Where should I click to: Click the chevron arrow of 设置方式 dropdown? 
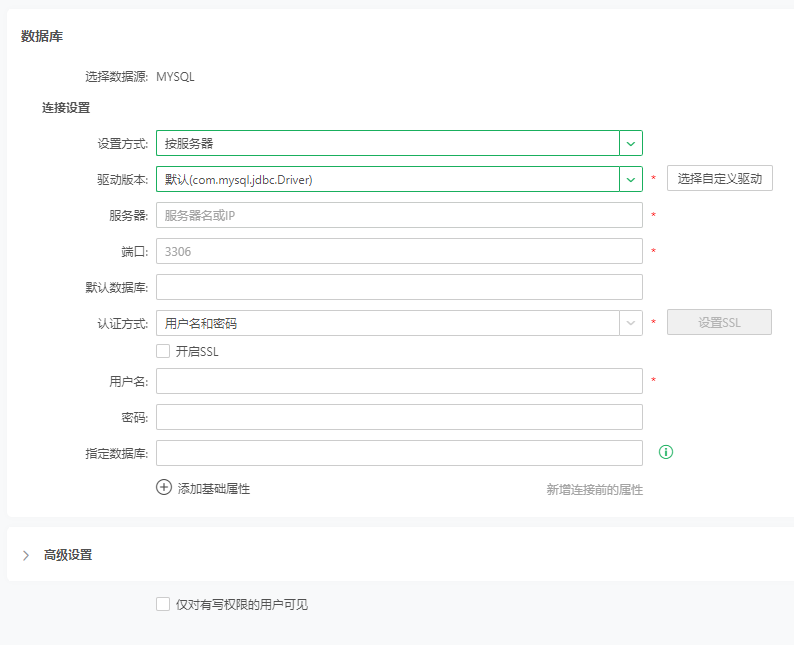(x=630, y=144)
